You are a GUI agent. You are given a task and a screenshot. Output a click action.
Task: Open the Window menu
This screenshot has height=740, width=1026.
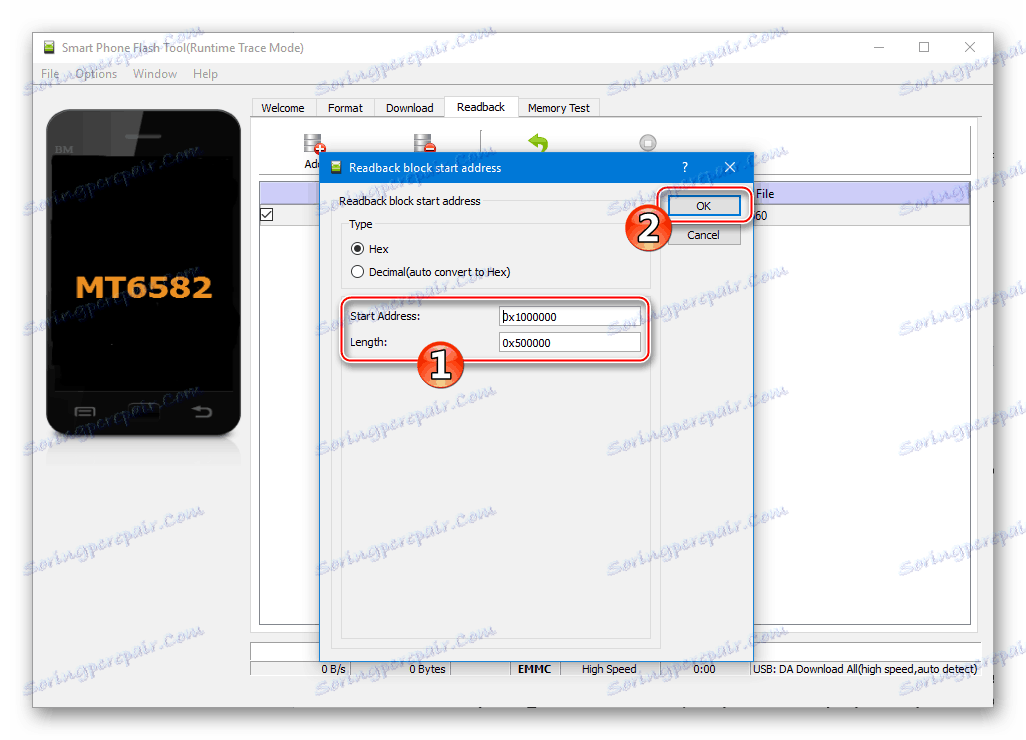155,73
